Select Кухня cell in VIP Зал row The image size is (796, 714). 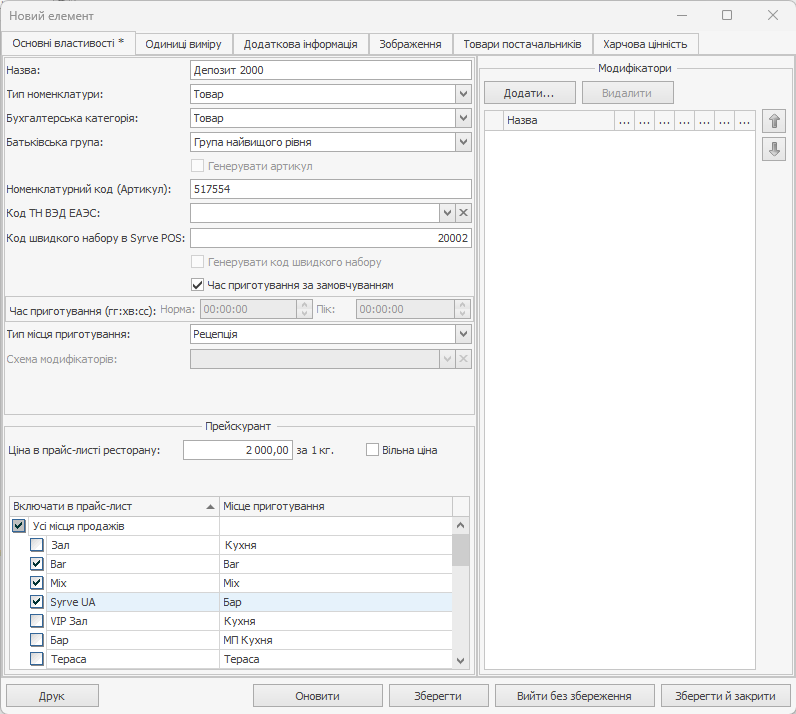pos(336,621)
